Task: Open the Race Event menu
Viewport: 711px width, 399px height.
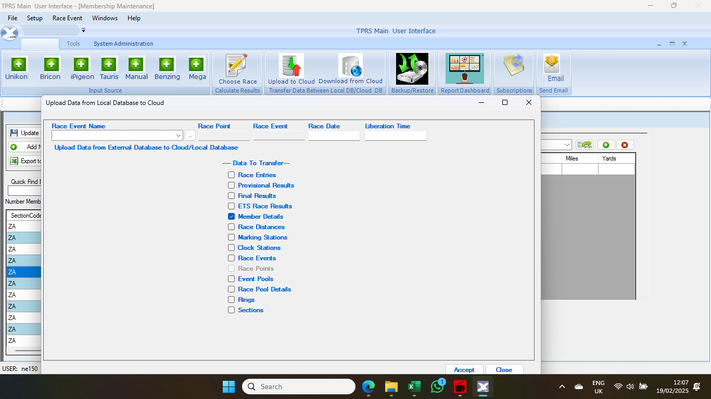Action: [x=67, y=18]
